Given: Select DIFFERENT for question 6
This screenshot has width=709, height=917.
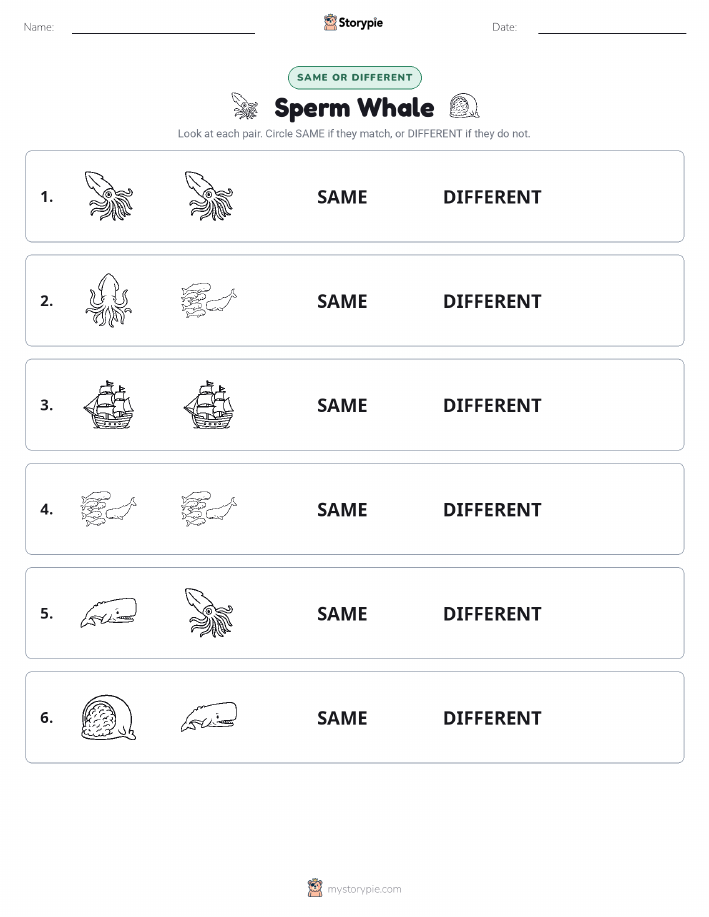Looking at the screenshot, I should pyautogui.click(x=492, y=718).
